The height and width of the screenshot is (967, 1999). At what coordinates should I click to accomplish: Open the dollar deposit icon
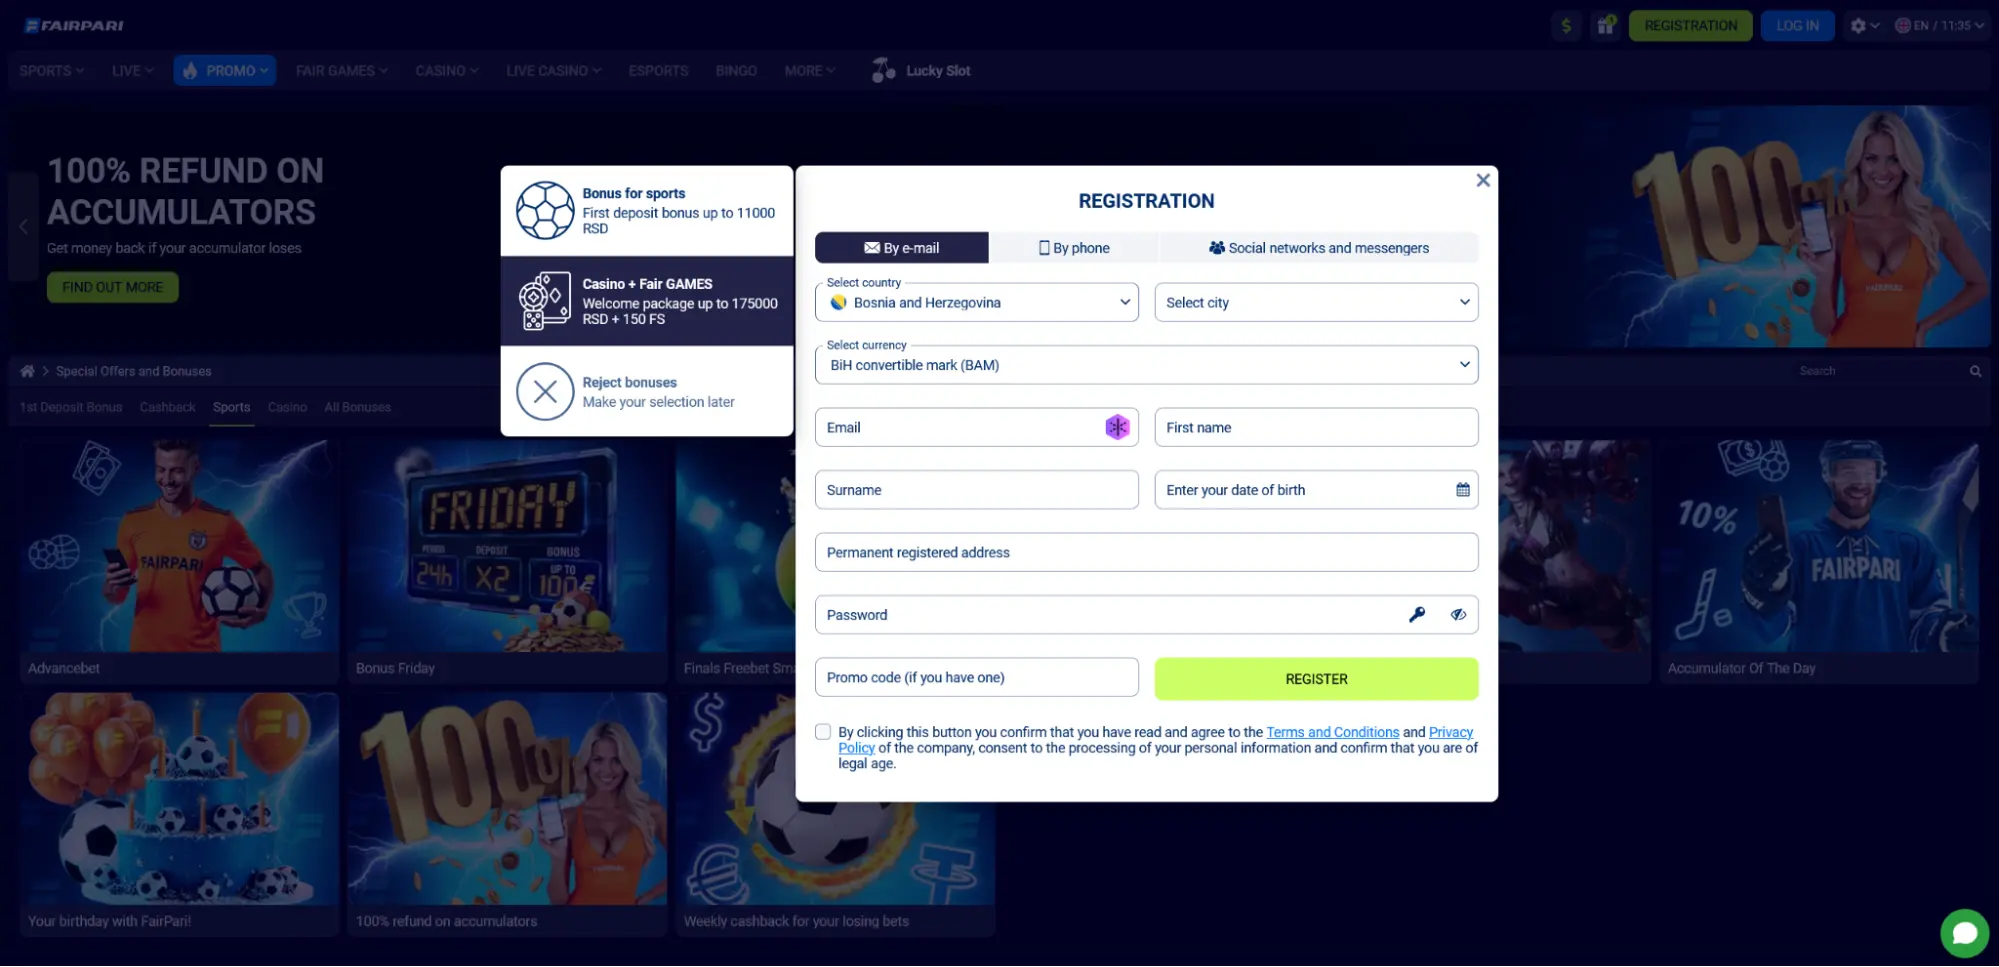[x=1566, y=26]
